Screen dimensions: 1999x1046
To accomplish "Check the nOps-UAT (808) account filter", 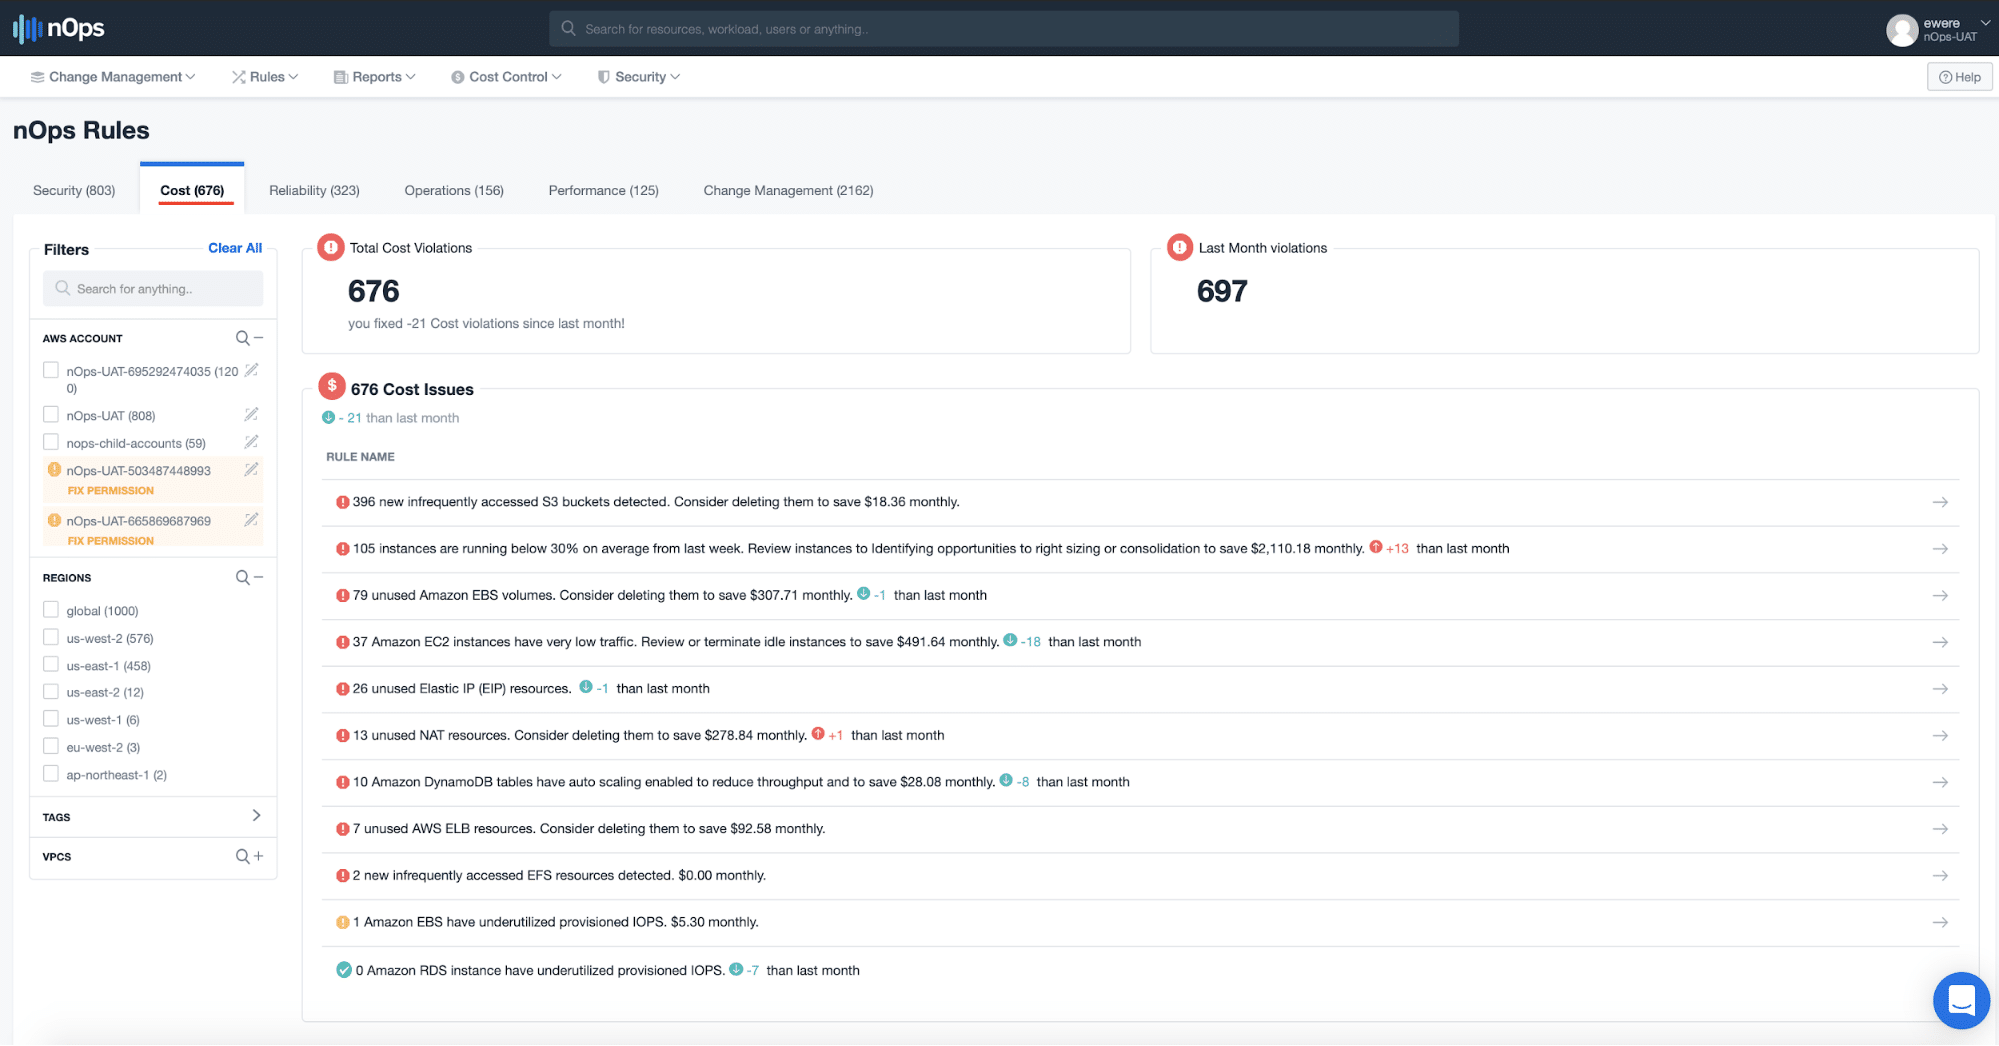I will point(51,414).
